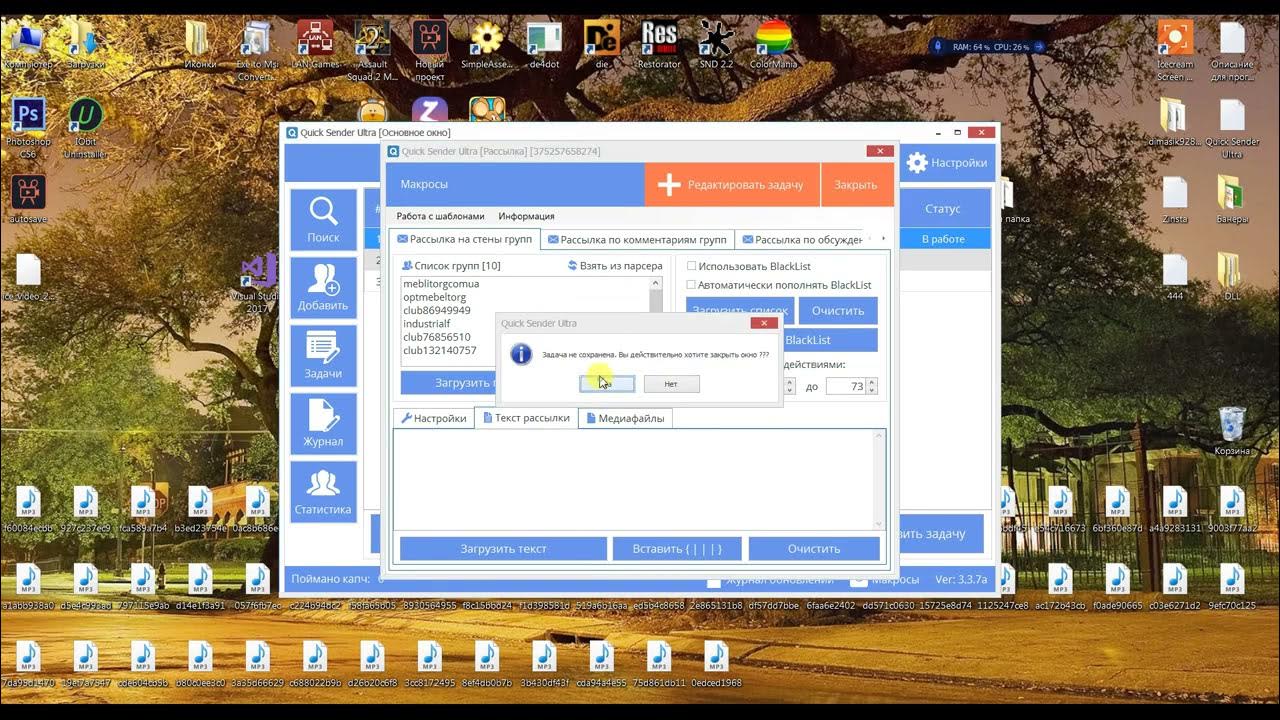Open the LAN Games desktop shortcut
1280x720 pixels.
pos(315,44)
